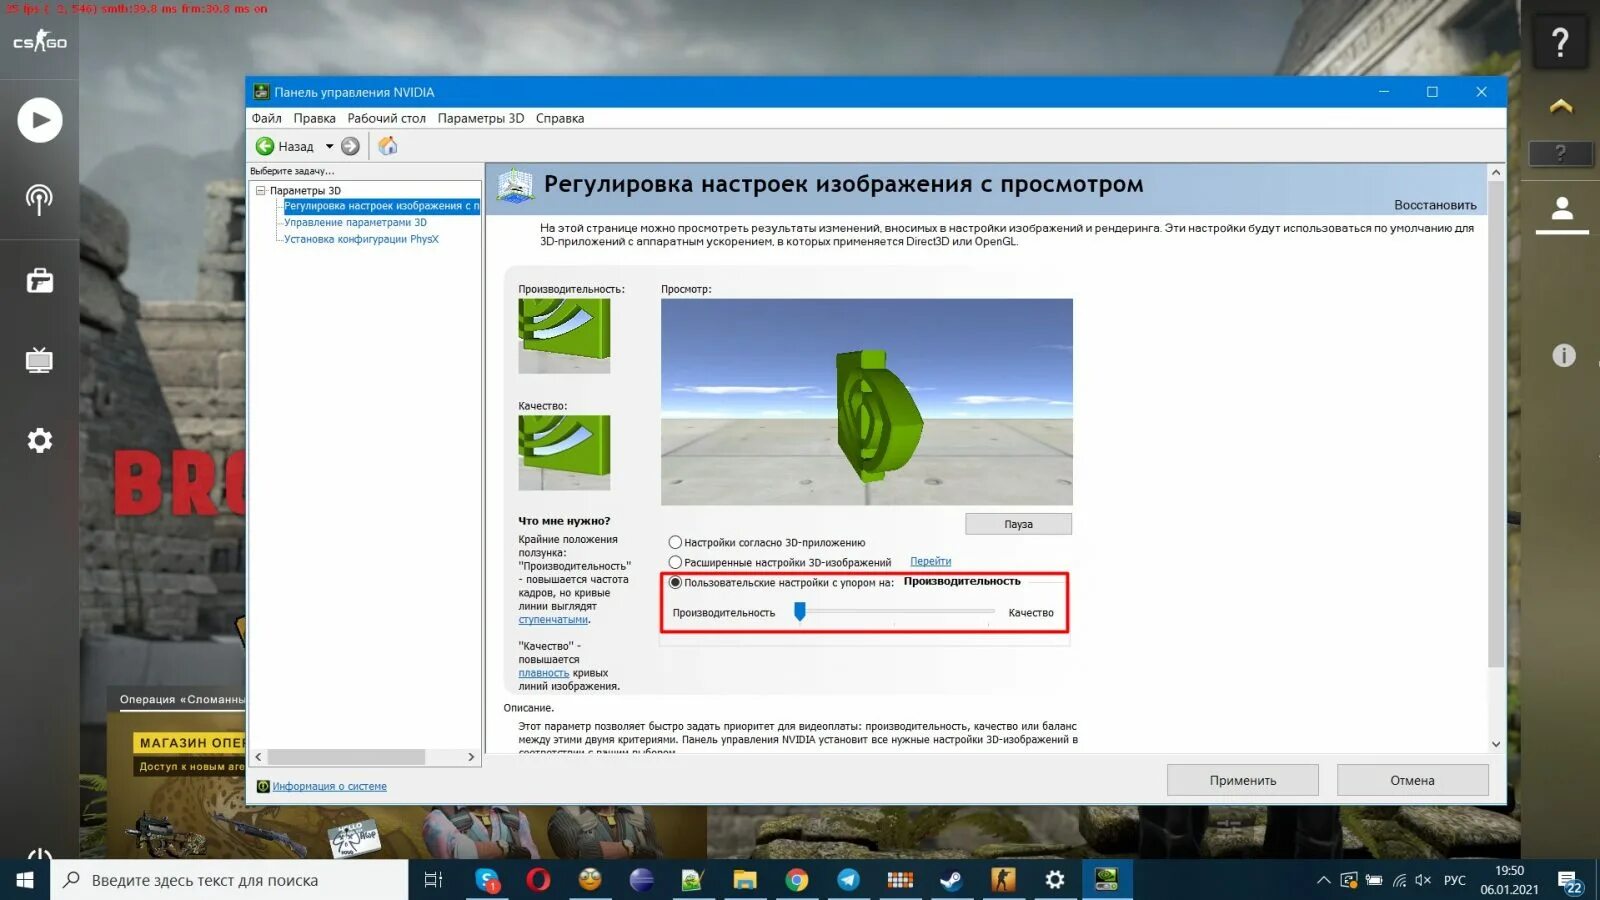Click scroll-right arrow in task pane
1600x900 pixels.
pos(471,757)
